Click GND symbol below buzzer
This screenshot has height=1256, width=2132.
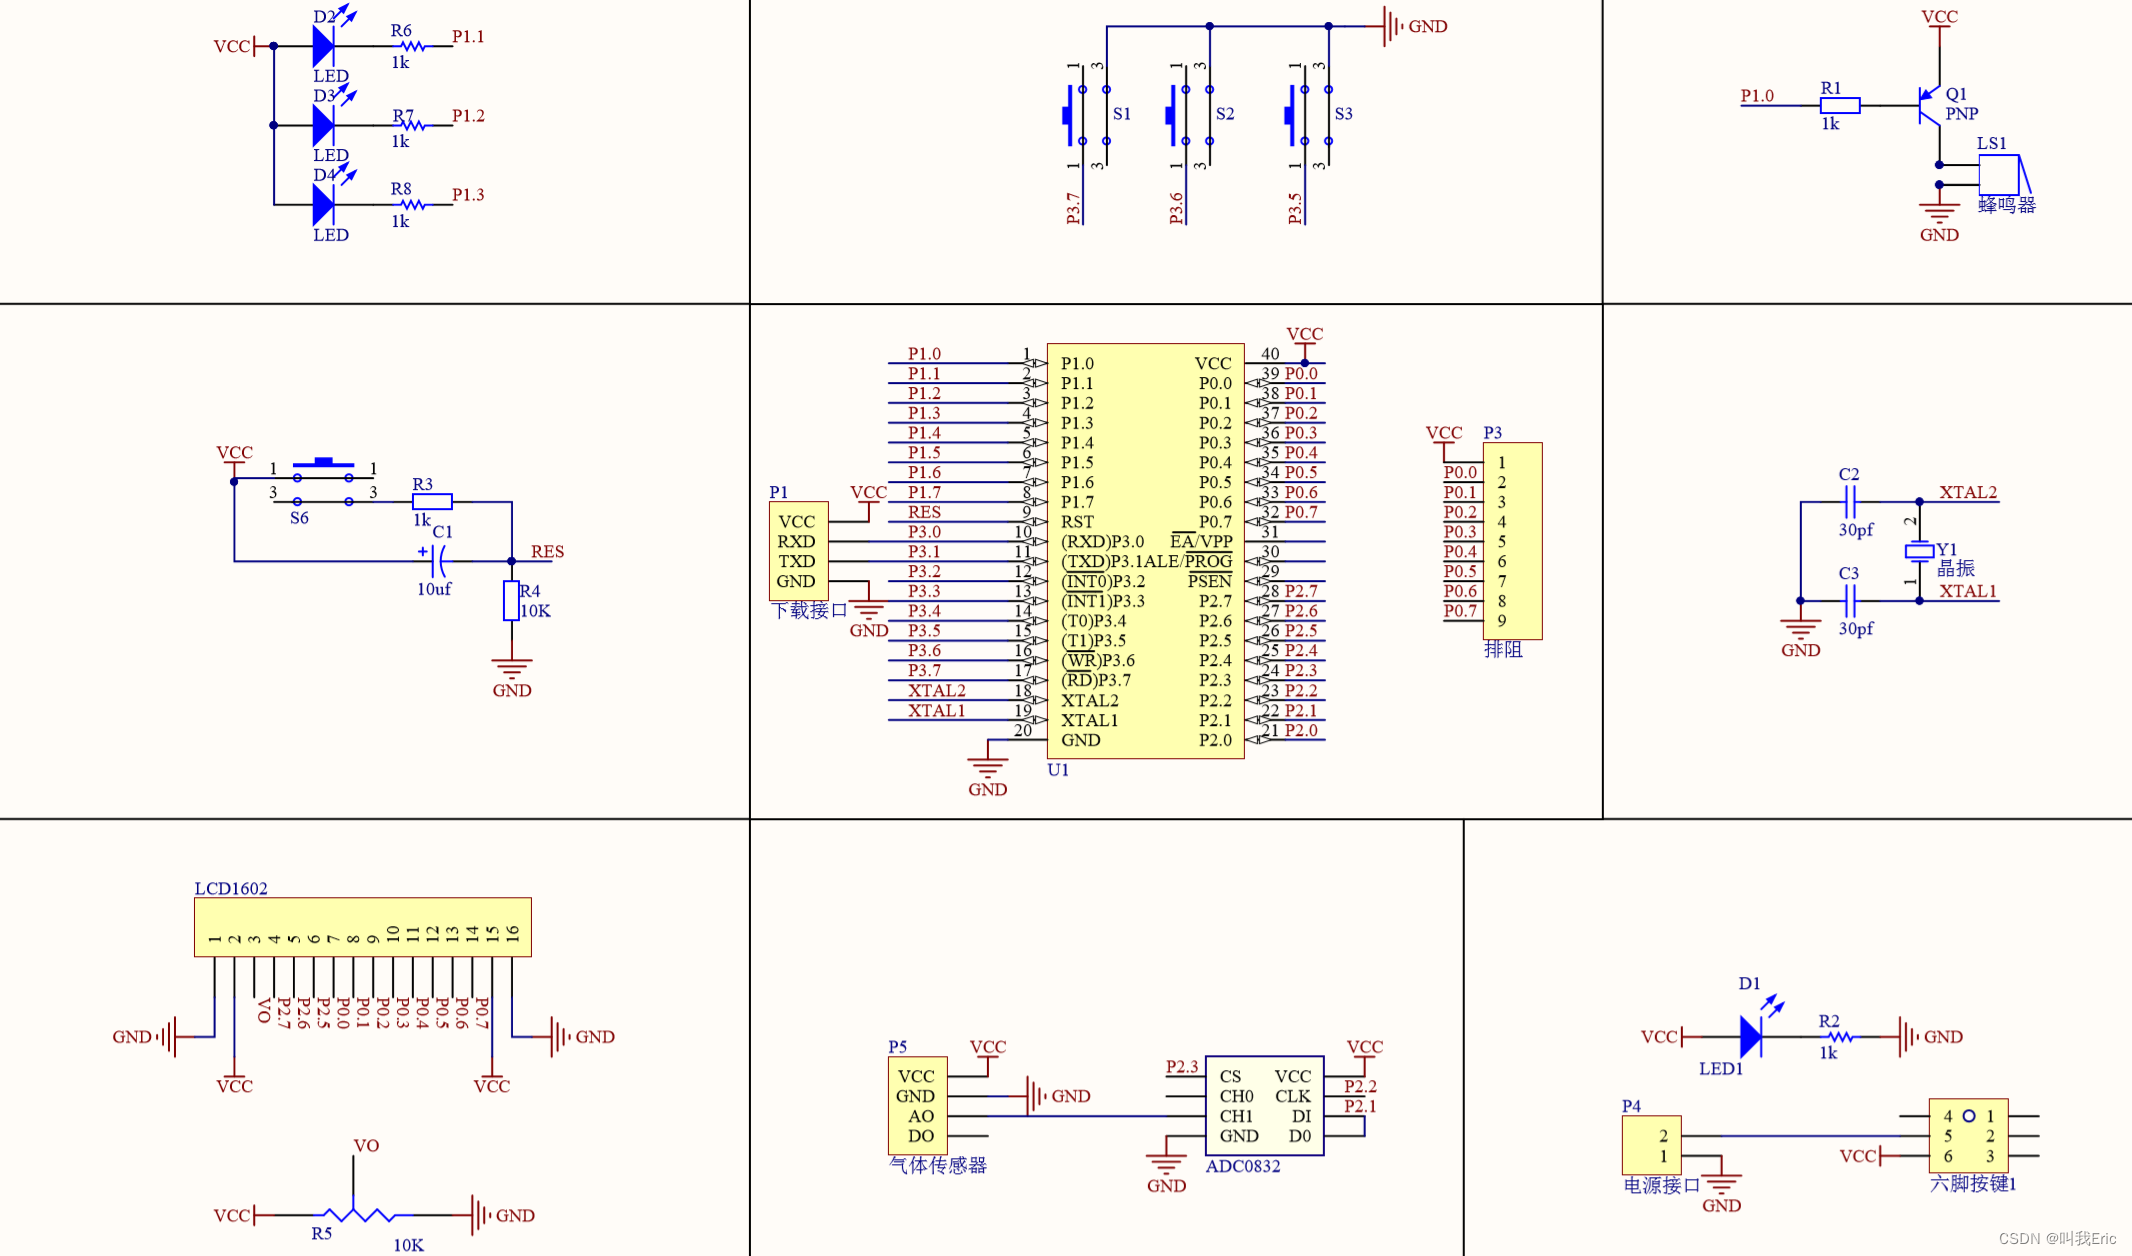[x=1939, y=213]
